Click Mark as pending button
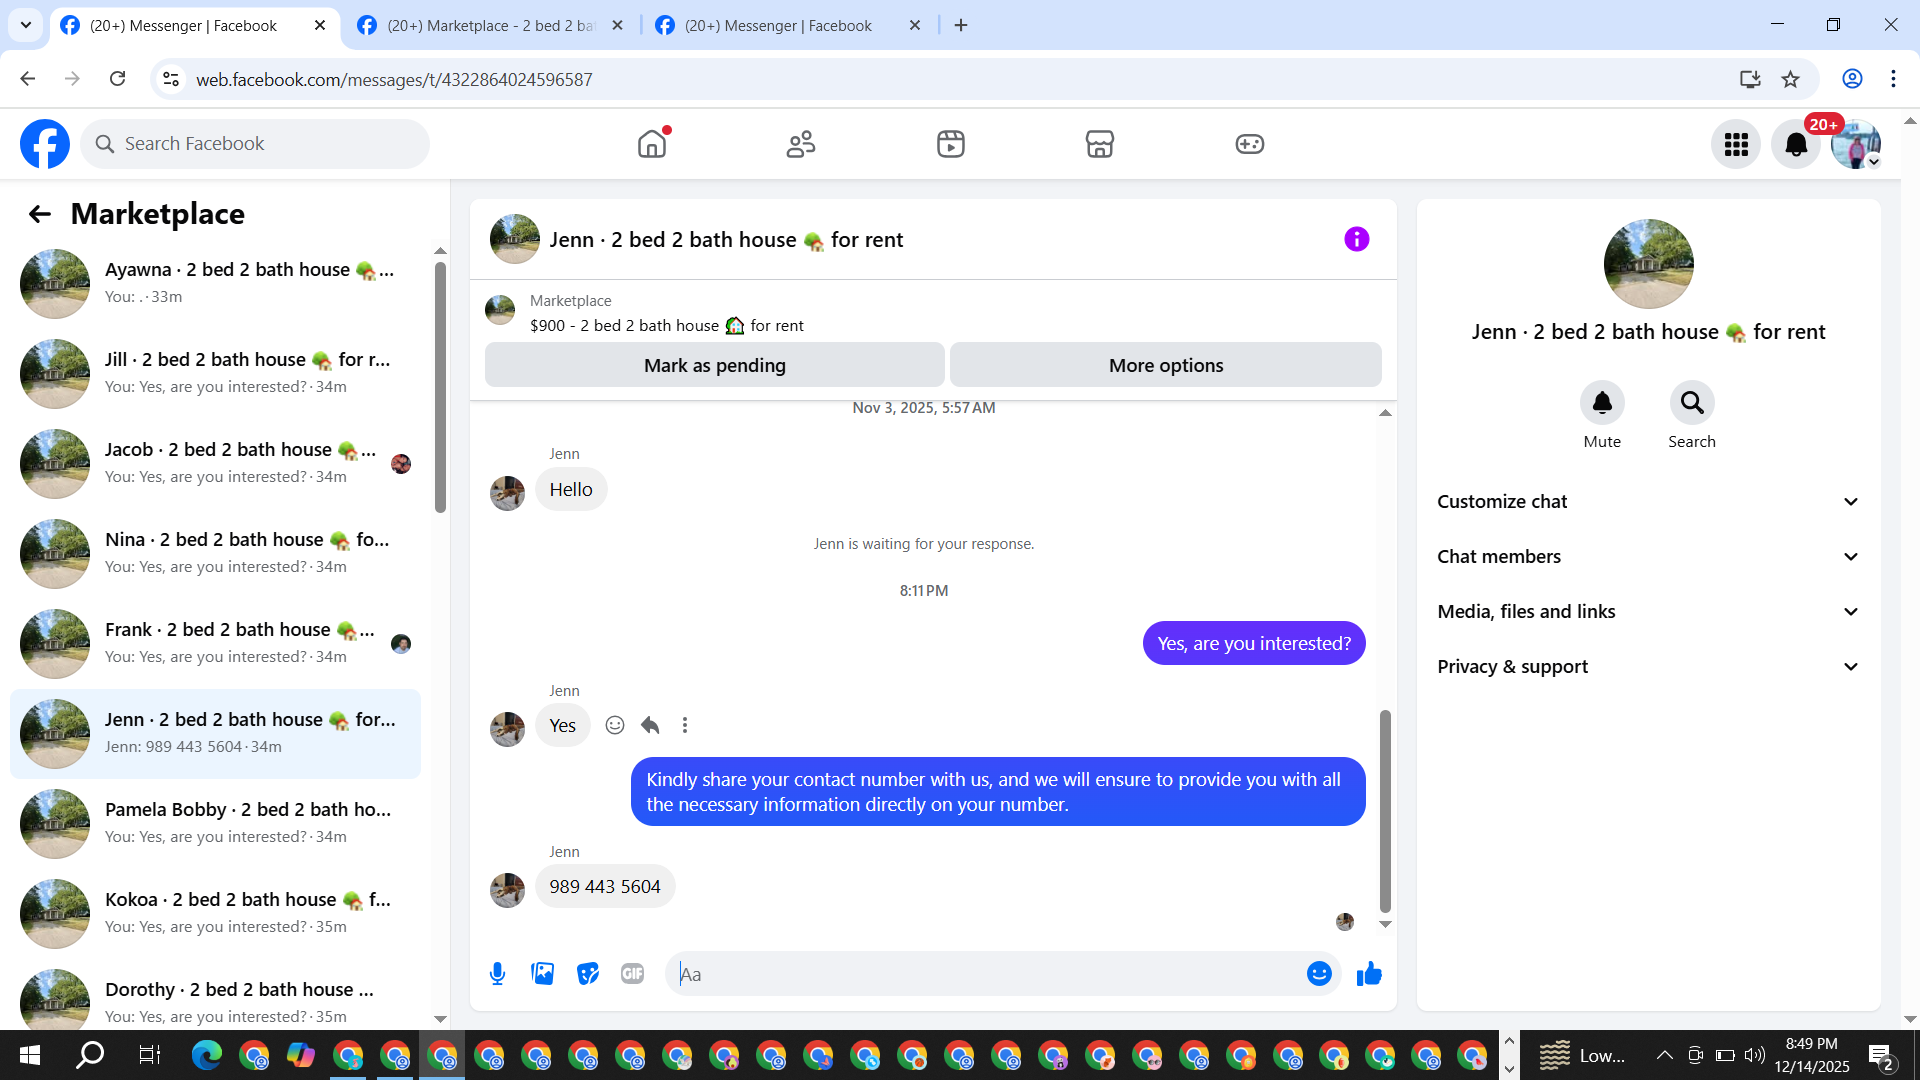The image size is (1920, 1080). click(x=714, y=365)
